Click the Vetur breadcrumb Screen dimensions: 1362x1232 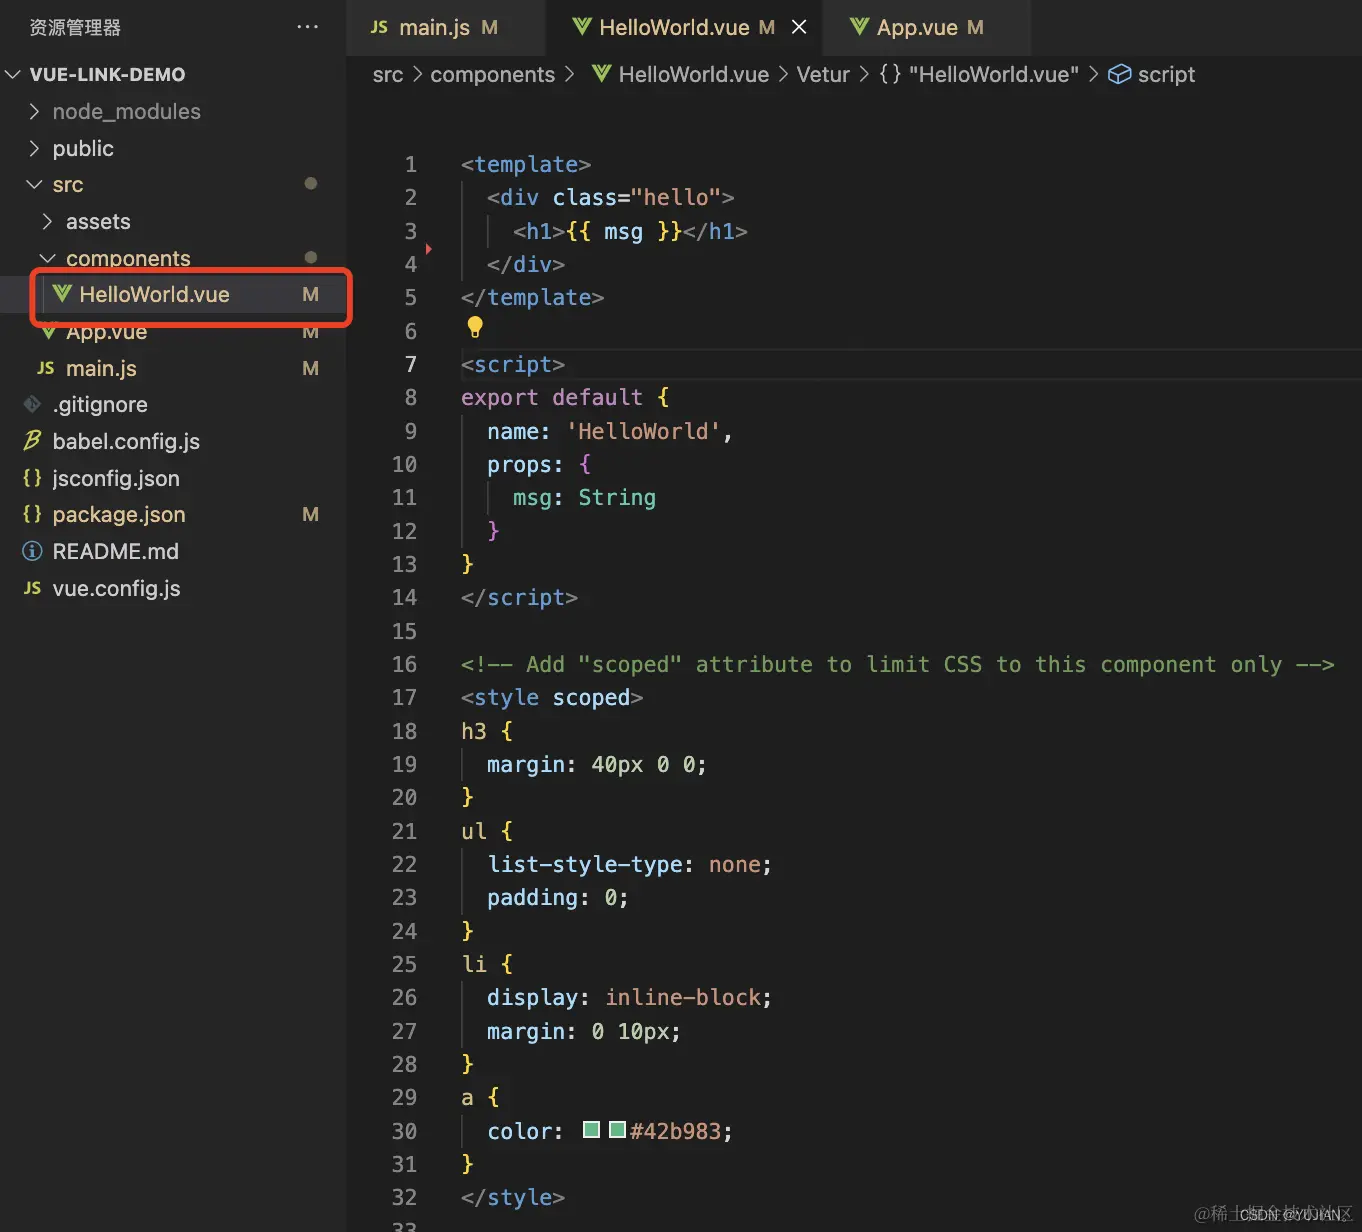pos(823,75)
